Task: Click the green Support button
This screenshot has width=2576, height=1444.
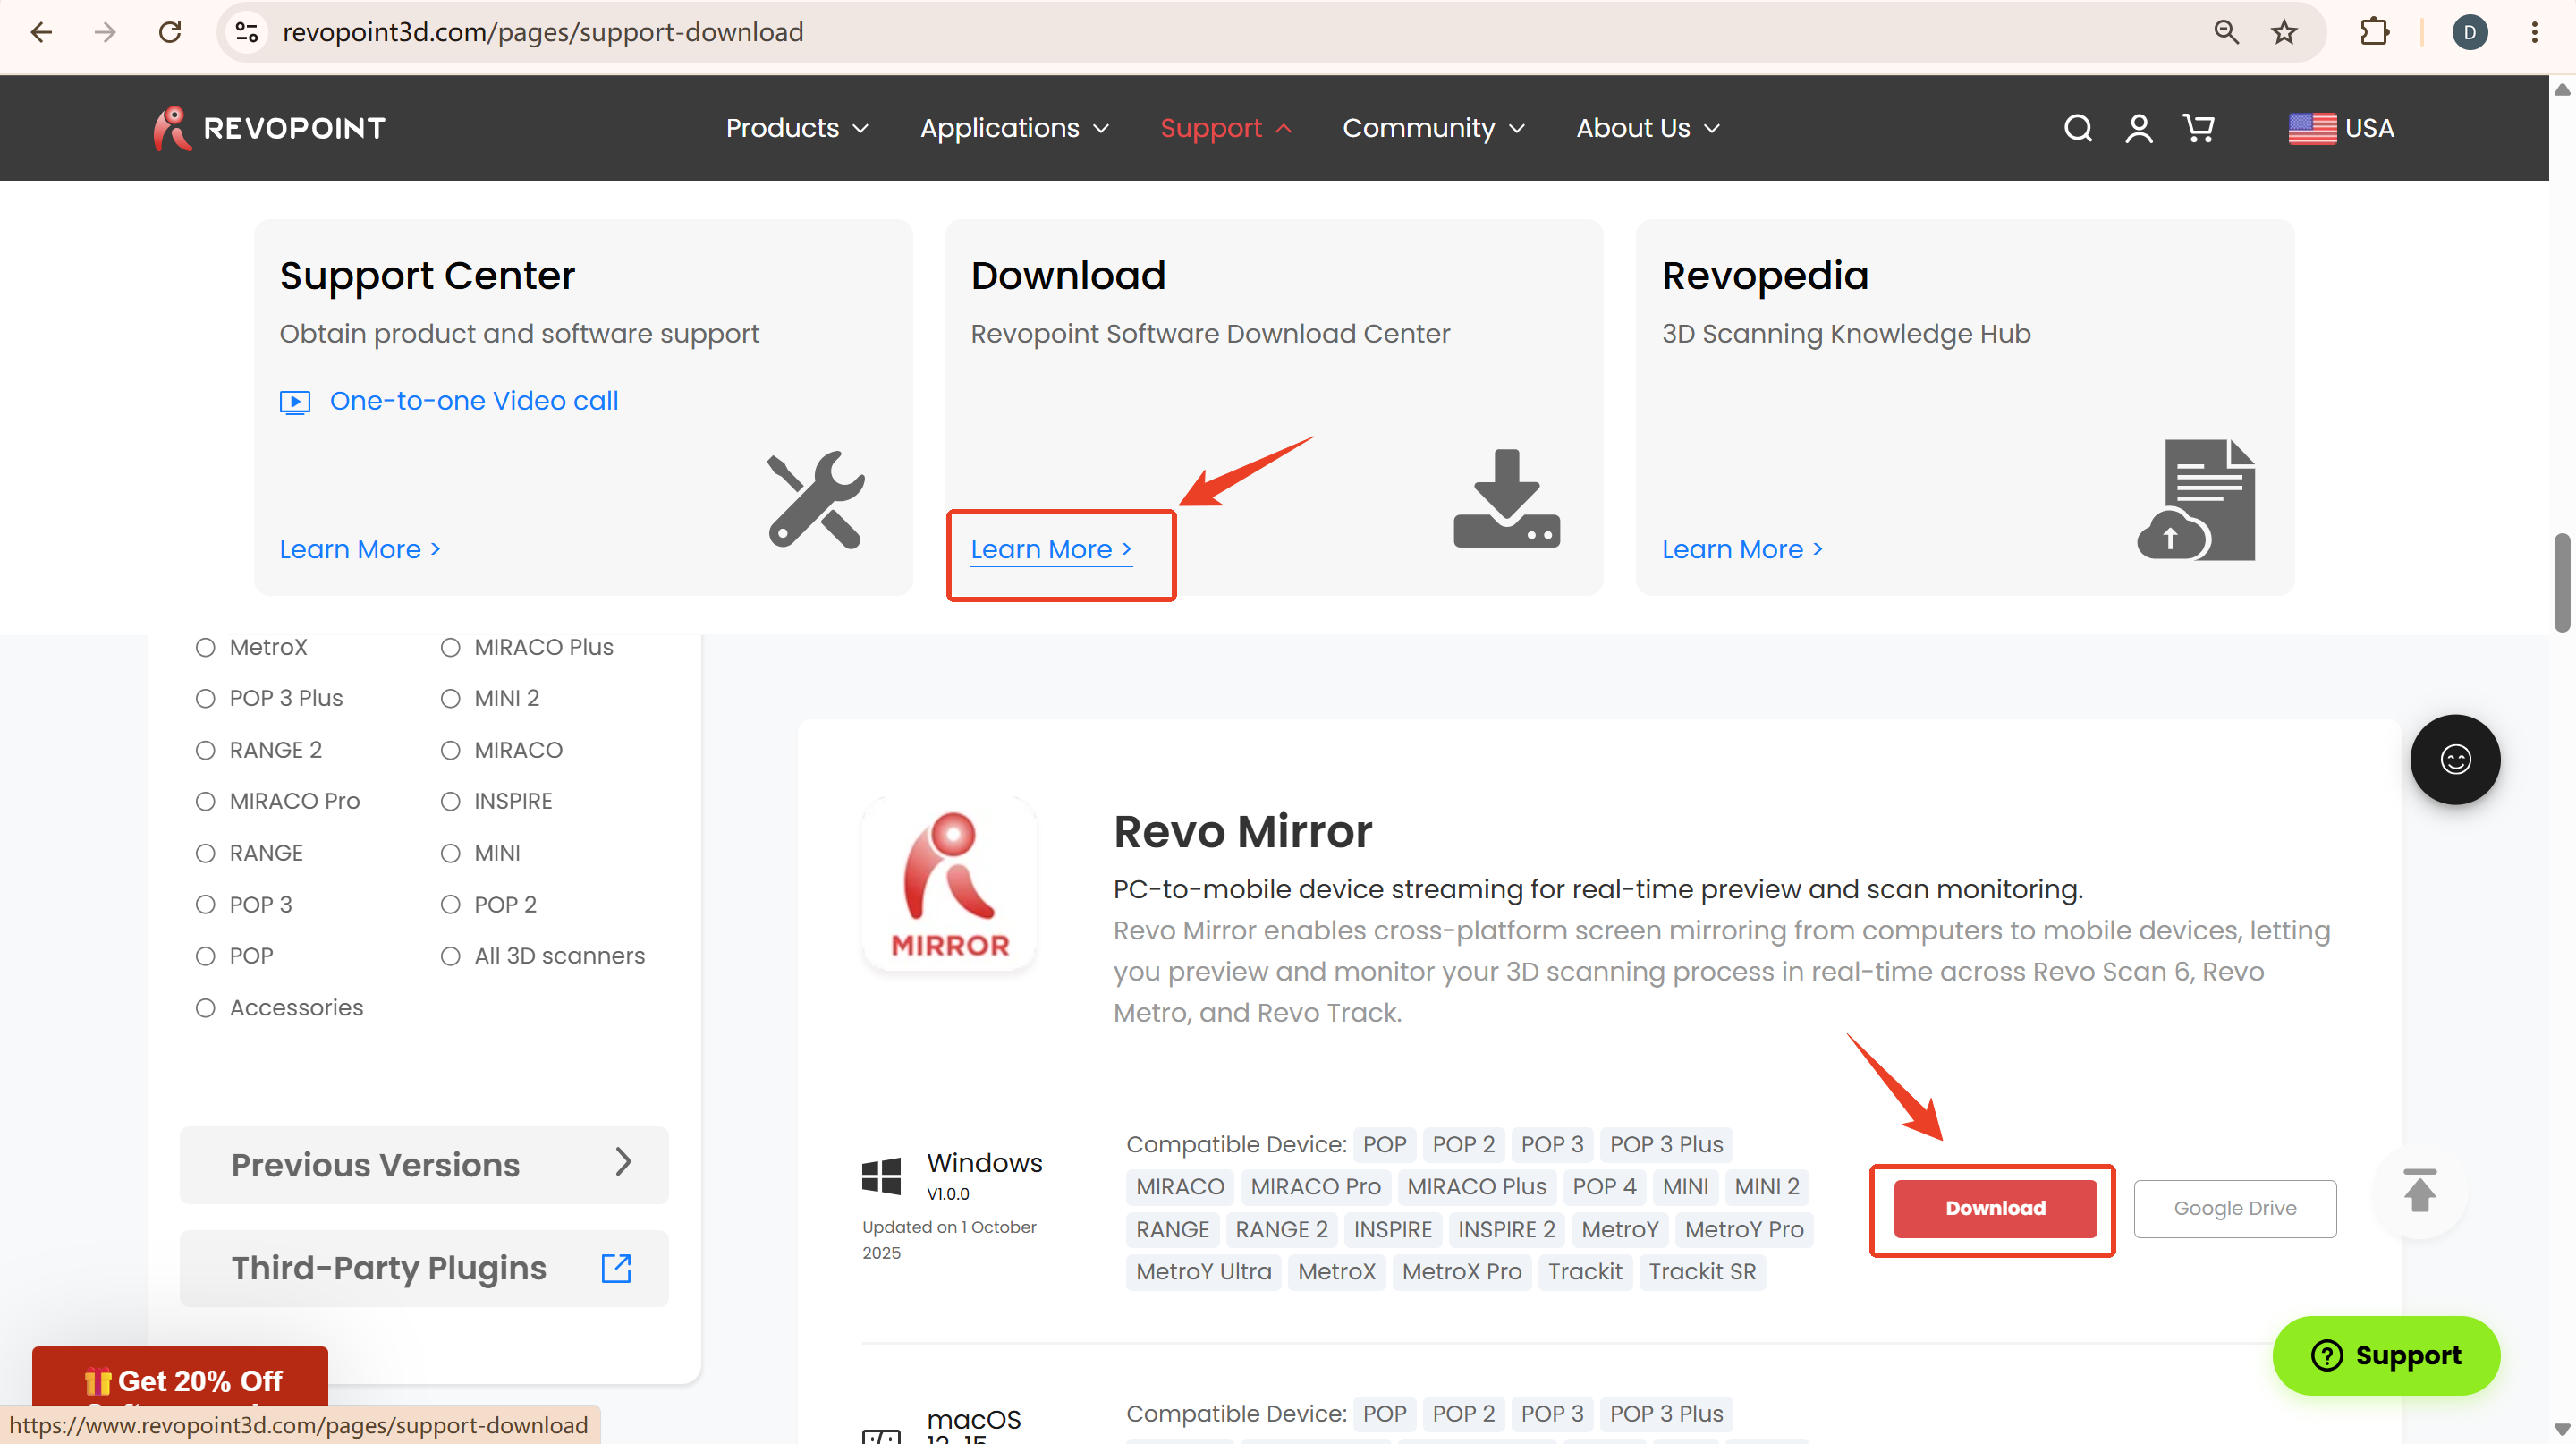Action: click(x=2386, y=1355)
